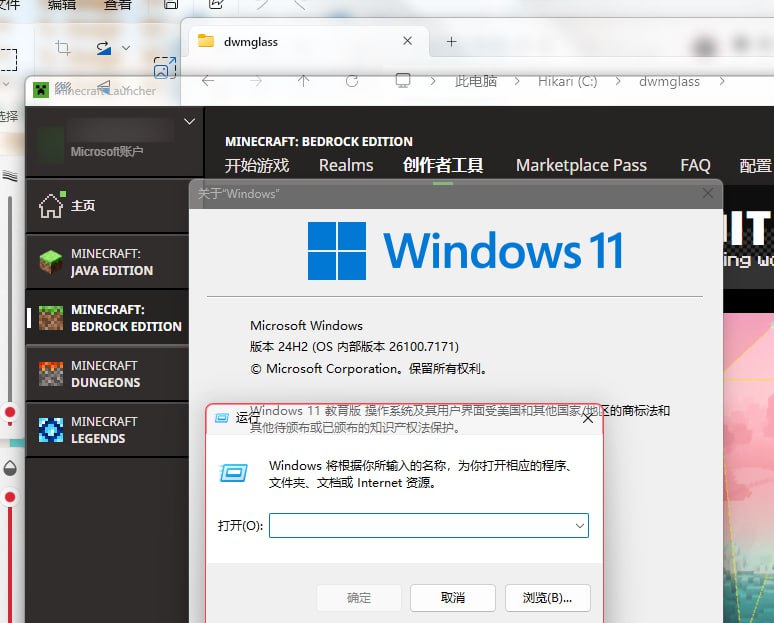Click the Minecraft Launcher creeper icon
The height and width of the screenshot is (623, 774).
tap(41, 90)
